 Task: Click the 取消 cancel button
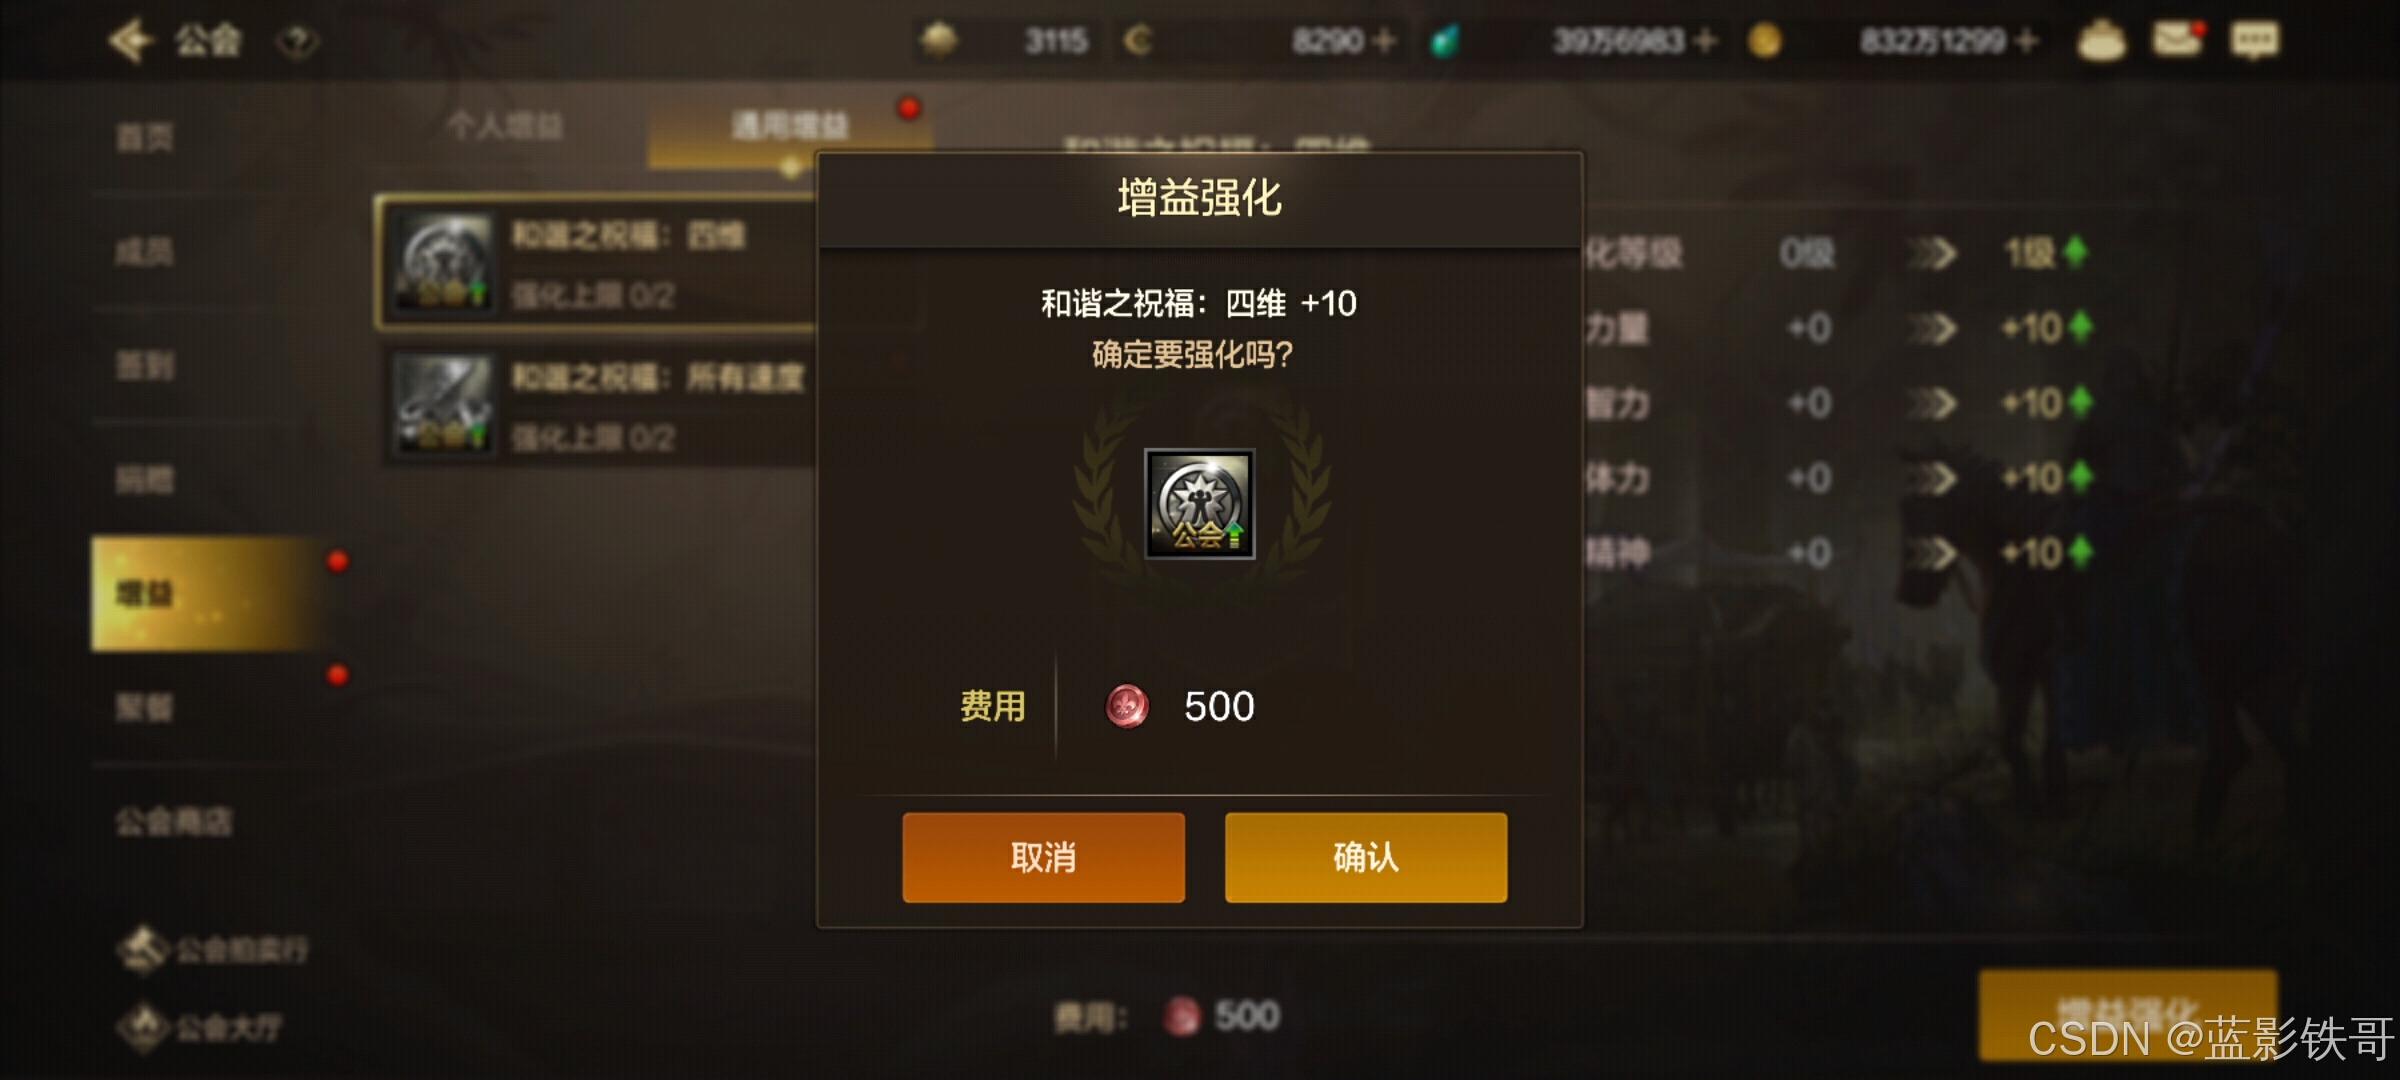(1043, 857)
